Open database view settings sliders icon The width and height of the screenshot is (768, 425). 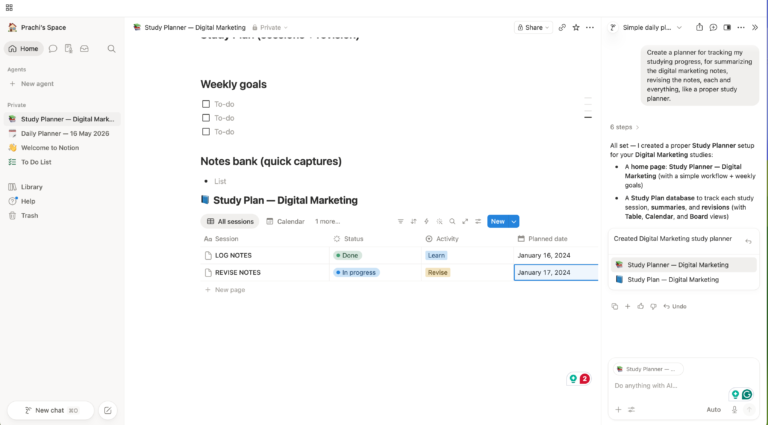coord(478,221)
